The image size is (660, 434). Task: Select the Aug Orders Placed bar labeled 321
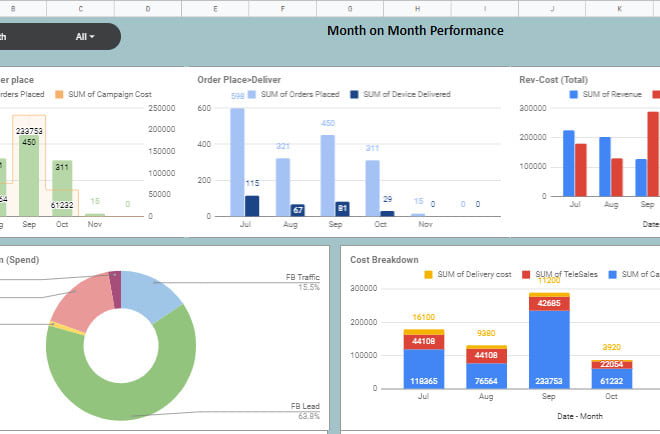pyautogui.click(x=283, y=187)
